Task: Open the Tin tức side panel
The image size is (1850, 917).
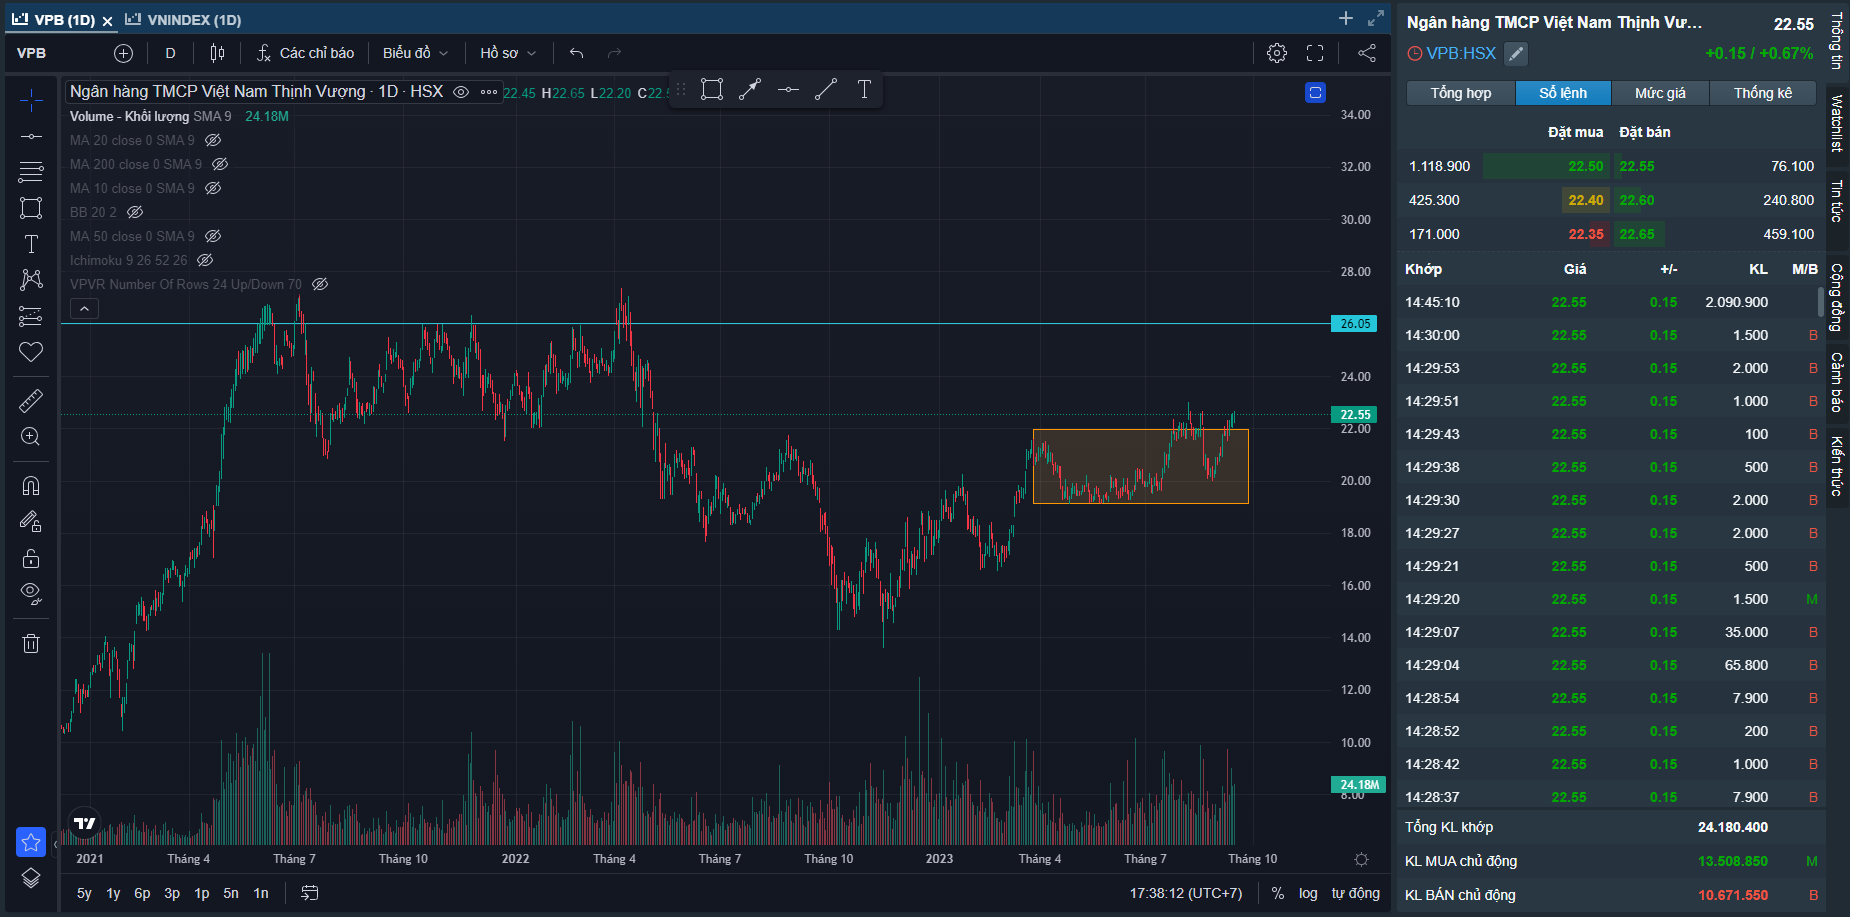Action: tap(1837, 200)
